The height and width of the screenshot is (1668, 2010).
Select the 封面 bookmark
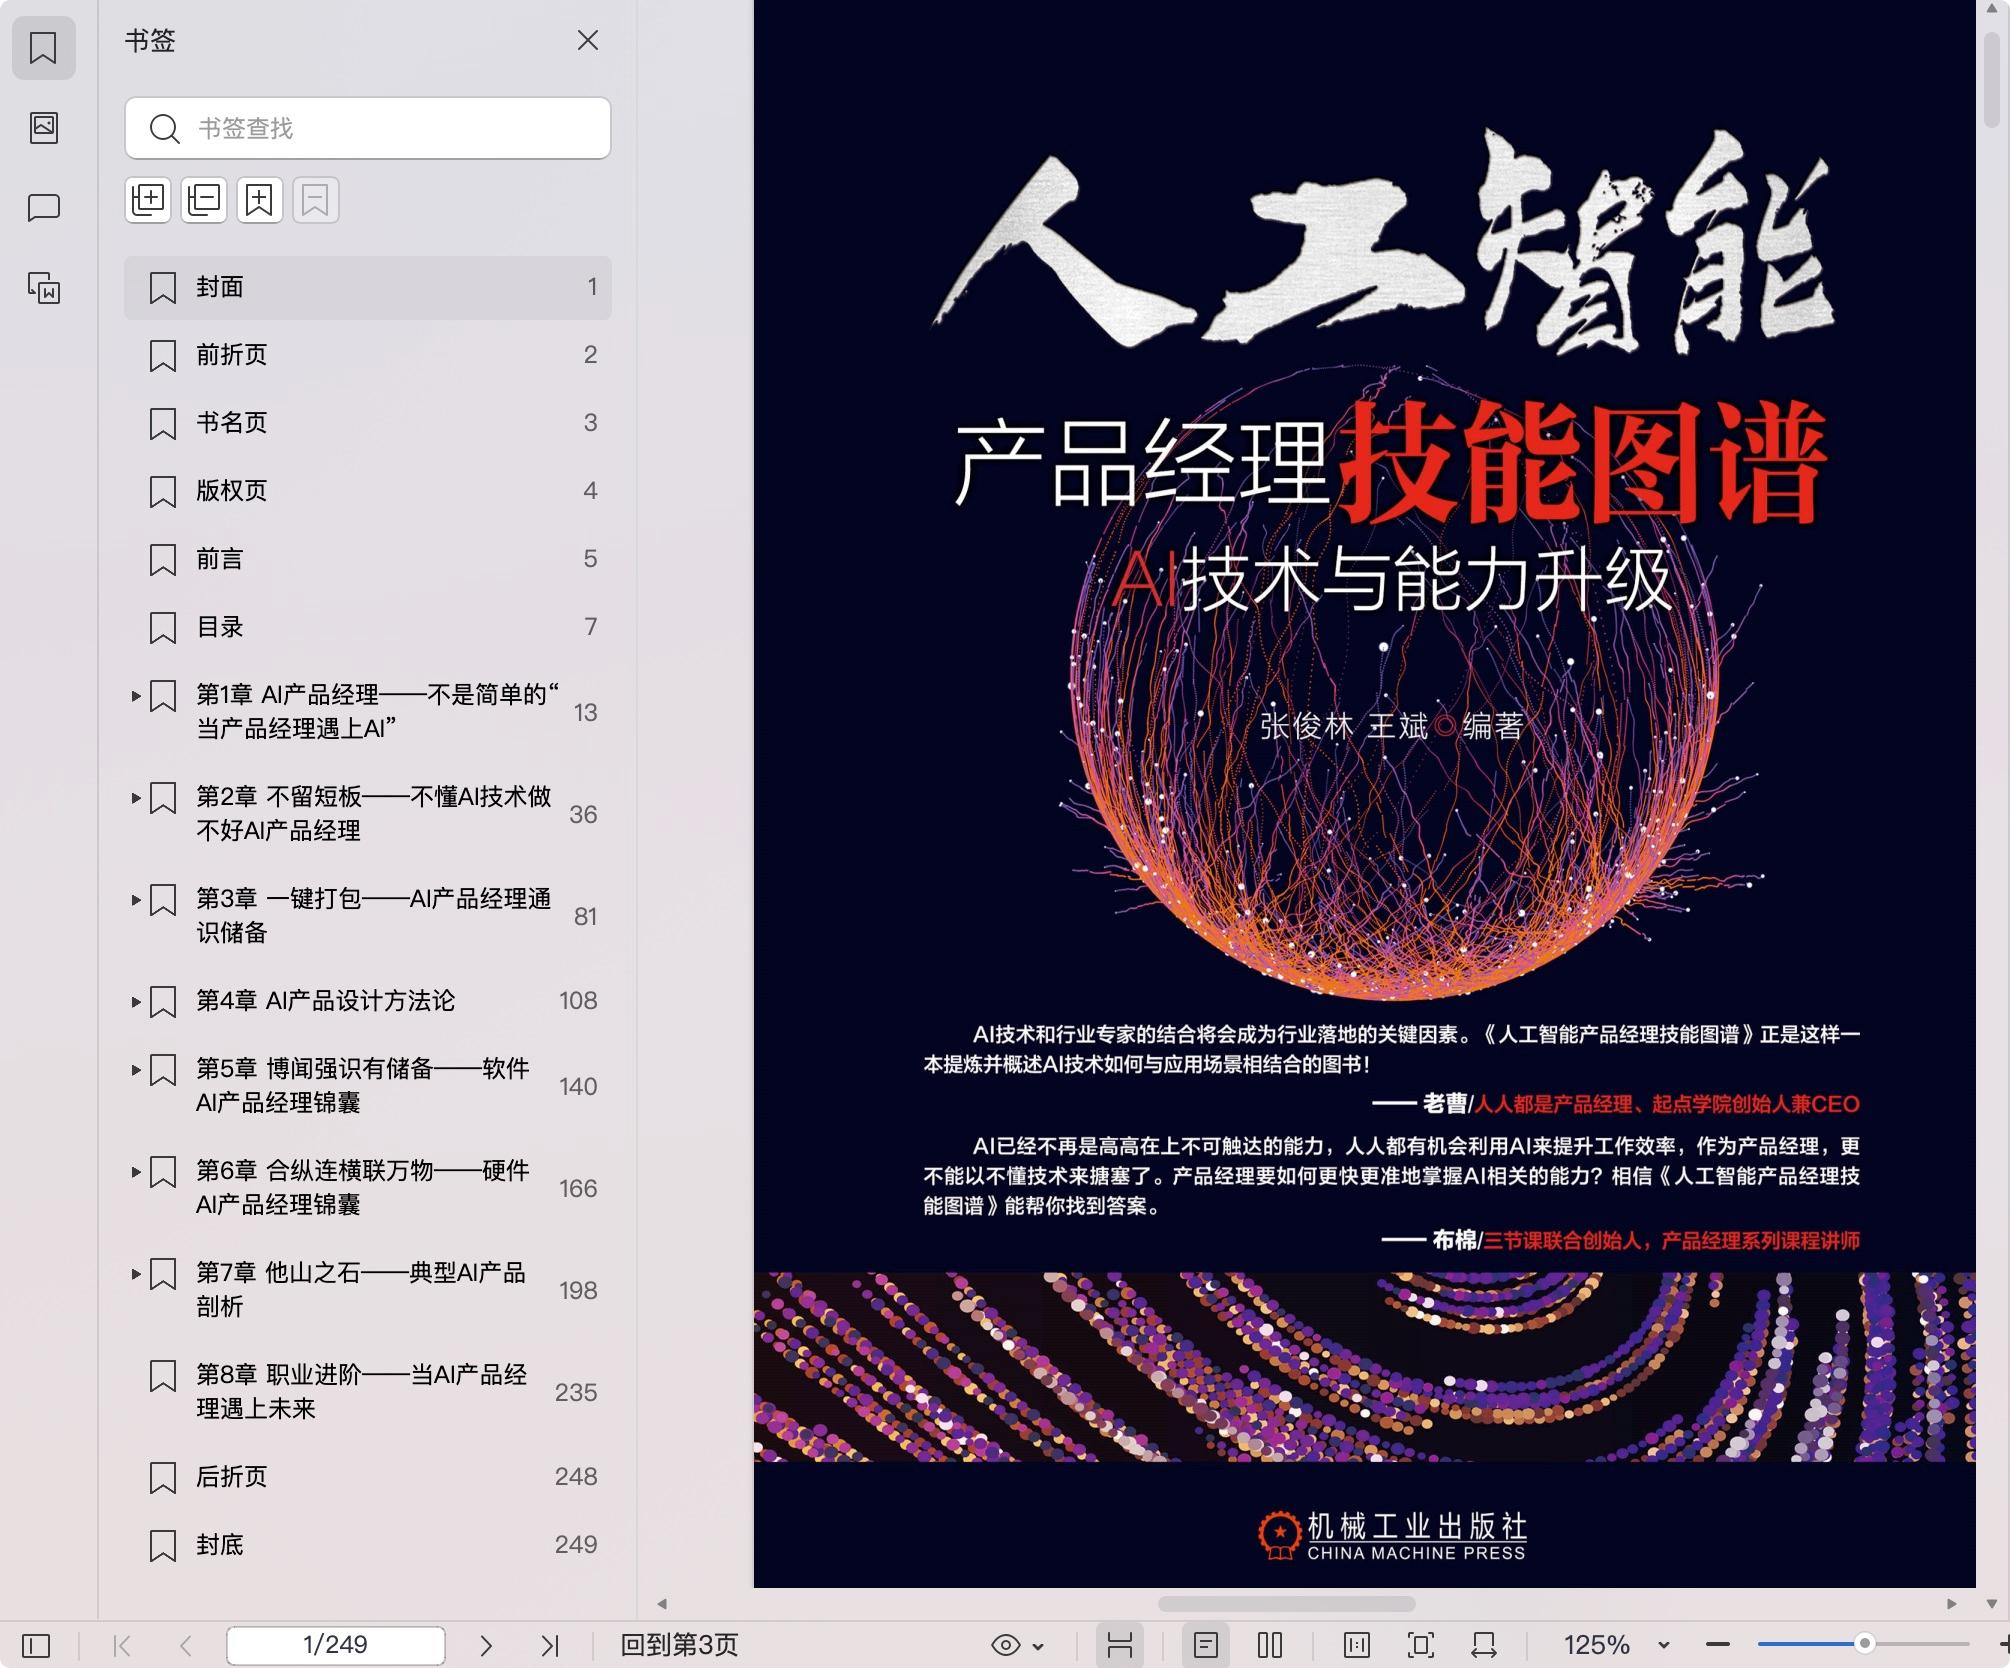pyautogui.click(x=367, y=287)
